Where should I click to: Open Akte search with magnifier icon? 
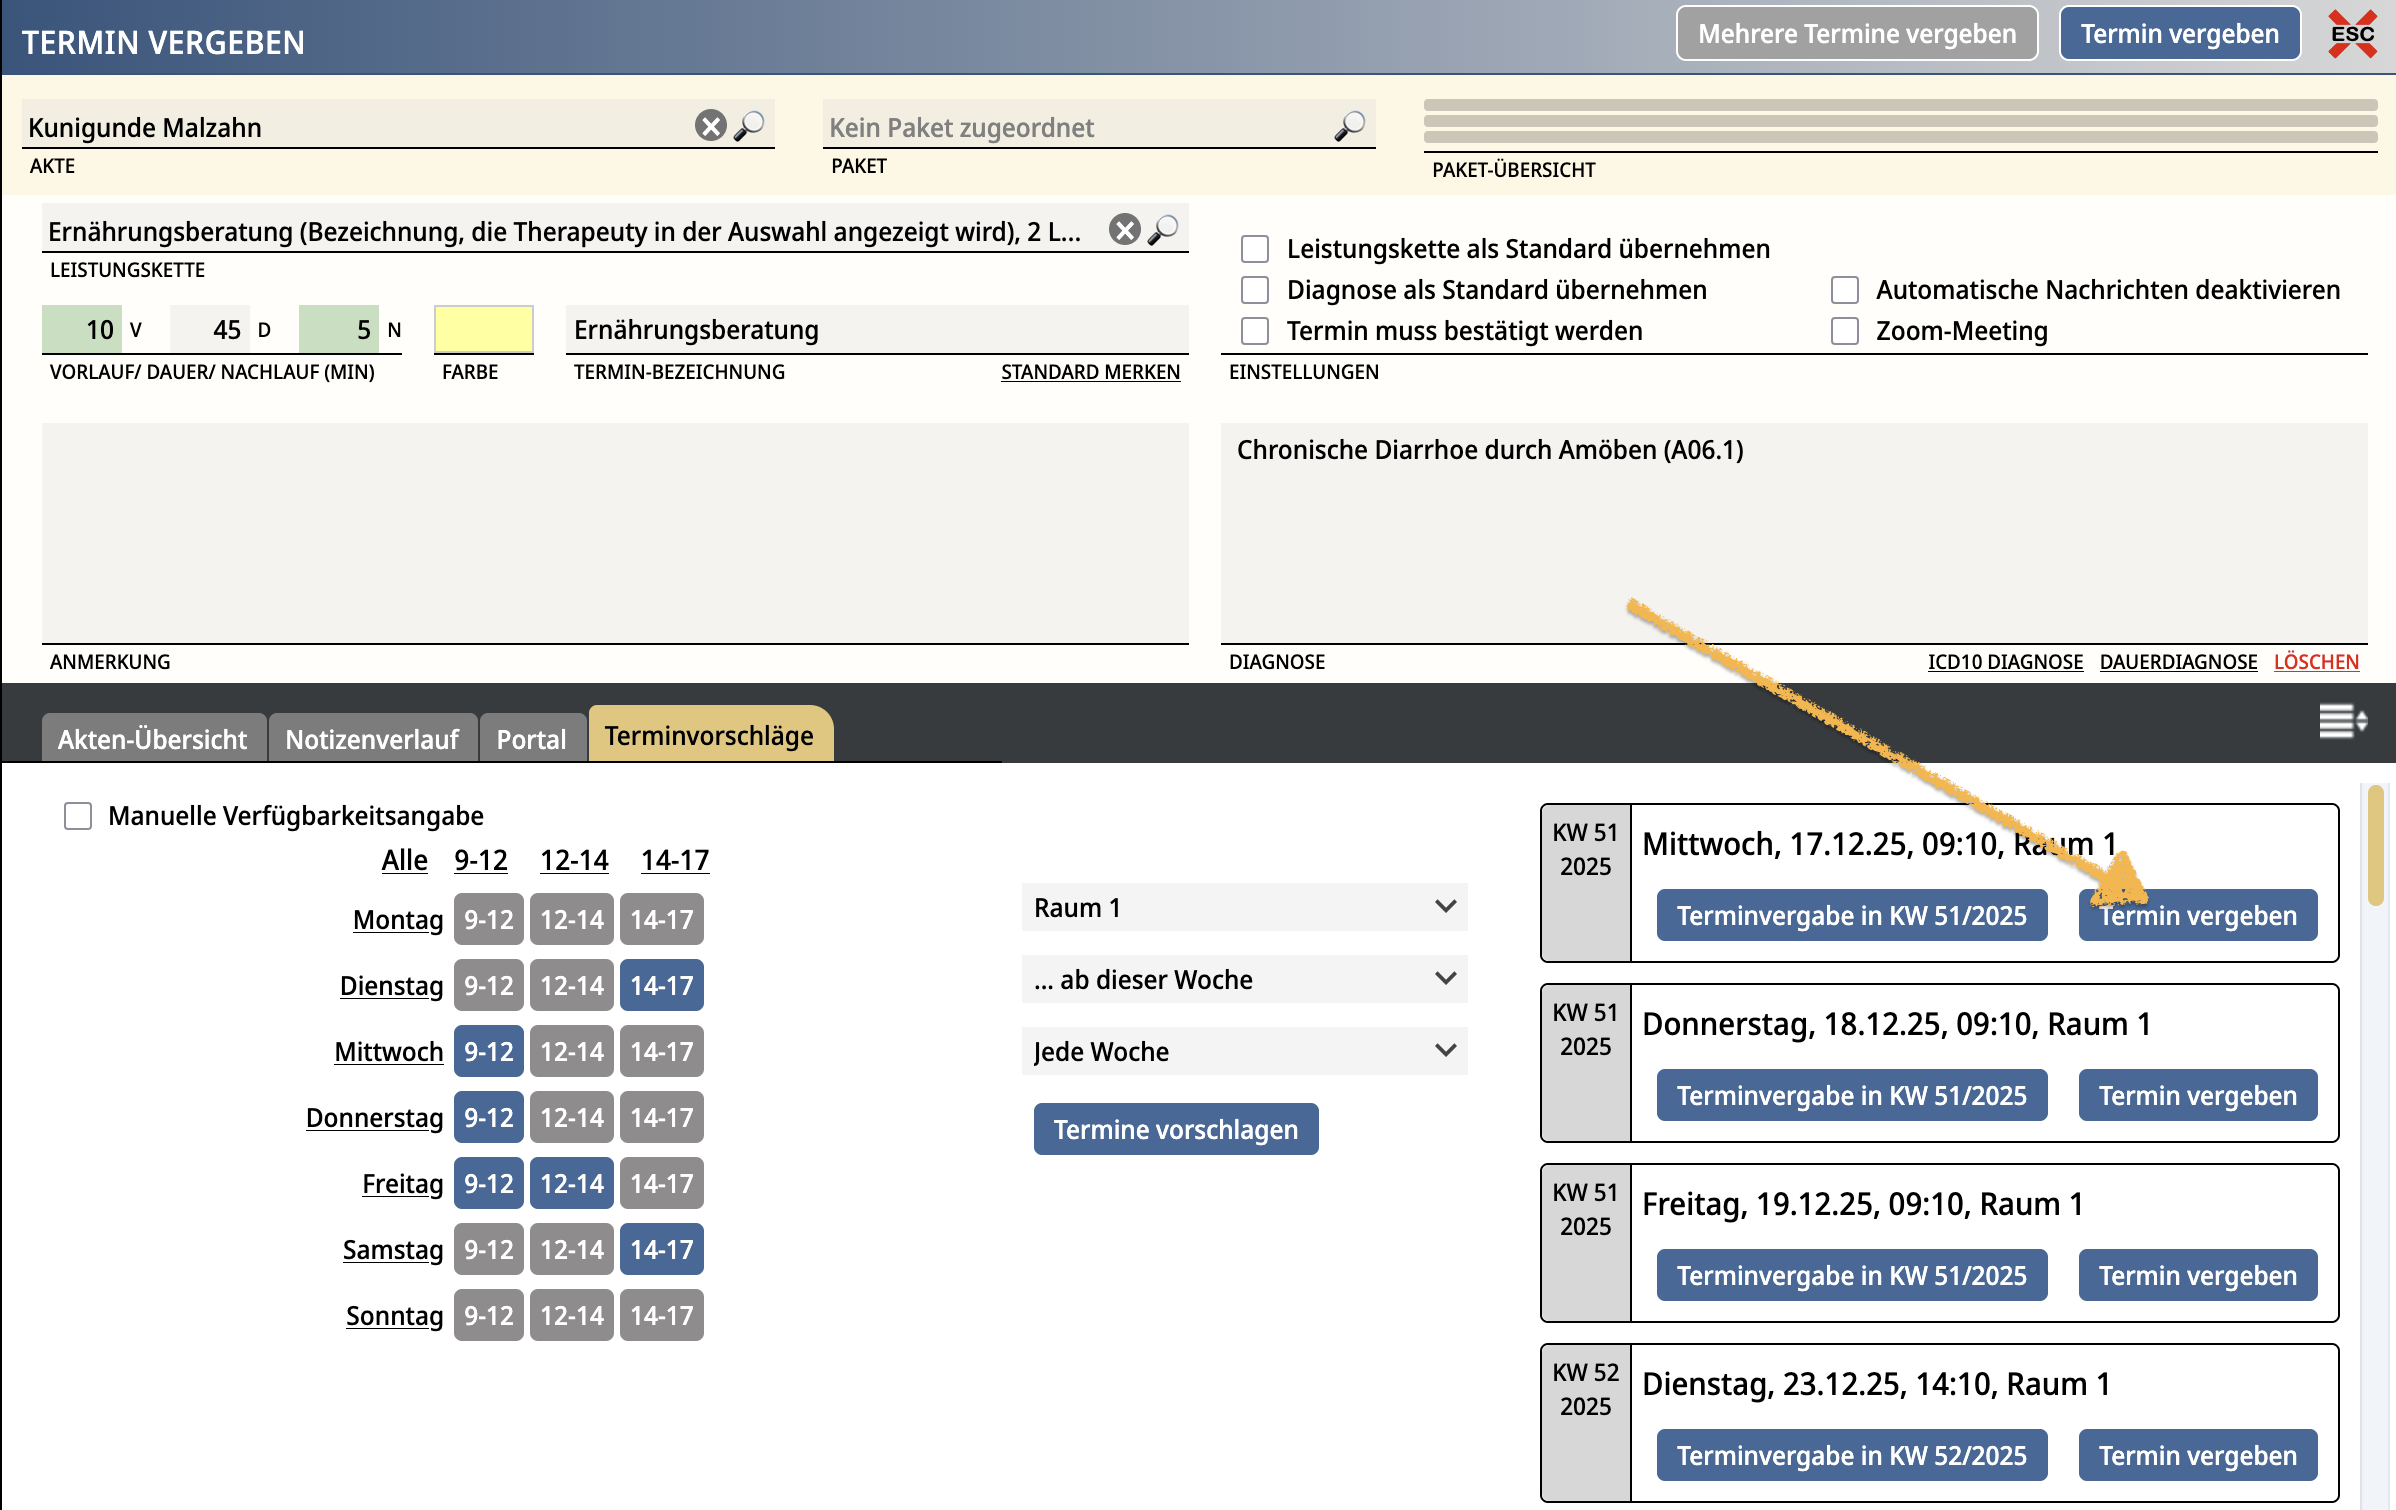click(749, 126)
